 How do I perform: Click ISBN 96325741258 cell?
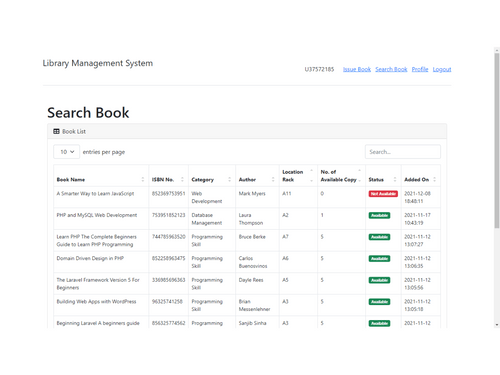pos(168,305)
